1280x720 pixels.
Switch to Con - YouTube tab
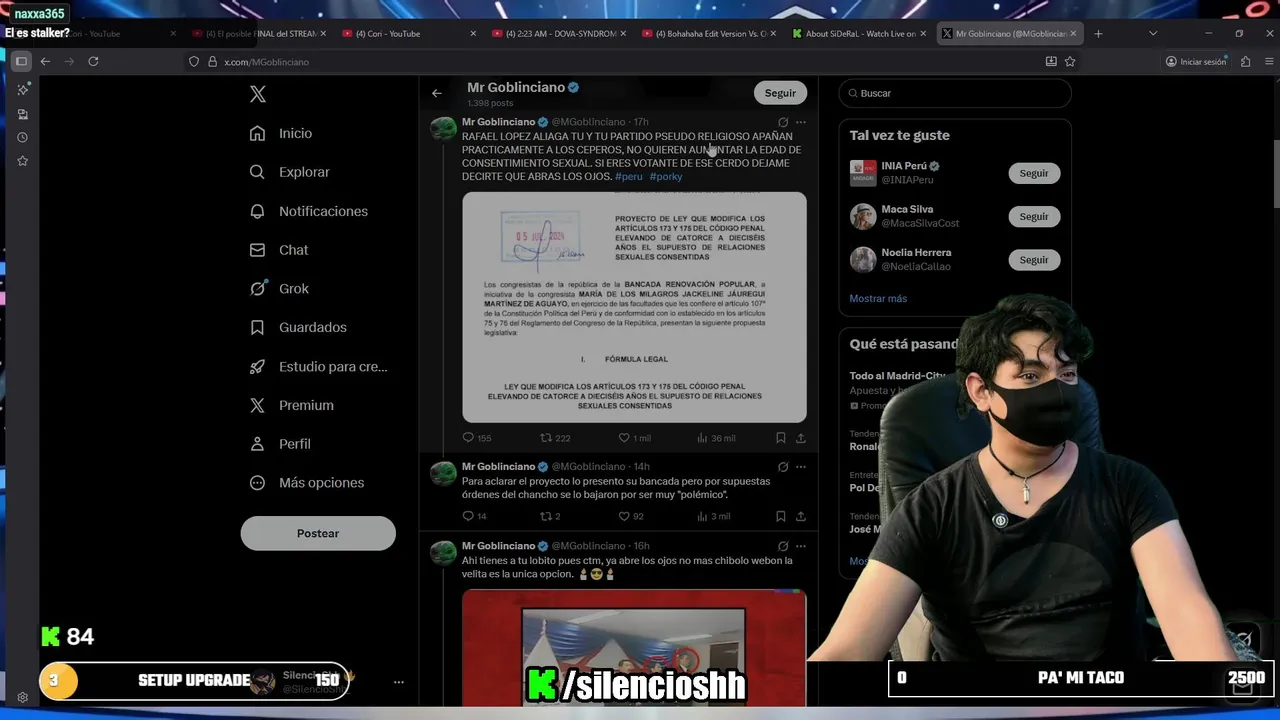coord(410,33)
